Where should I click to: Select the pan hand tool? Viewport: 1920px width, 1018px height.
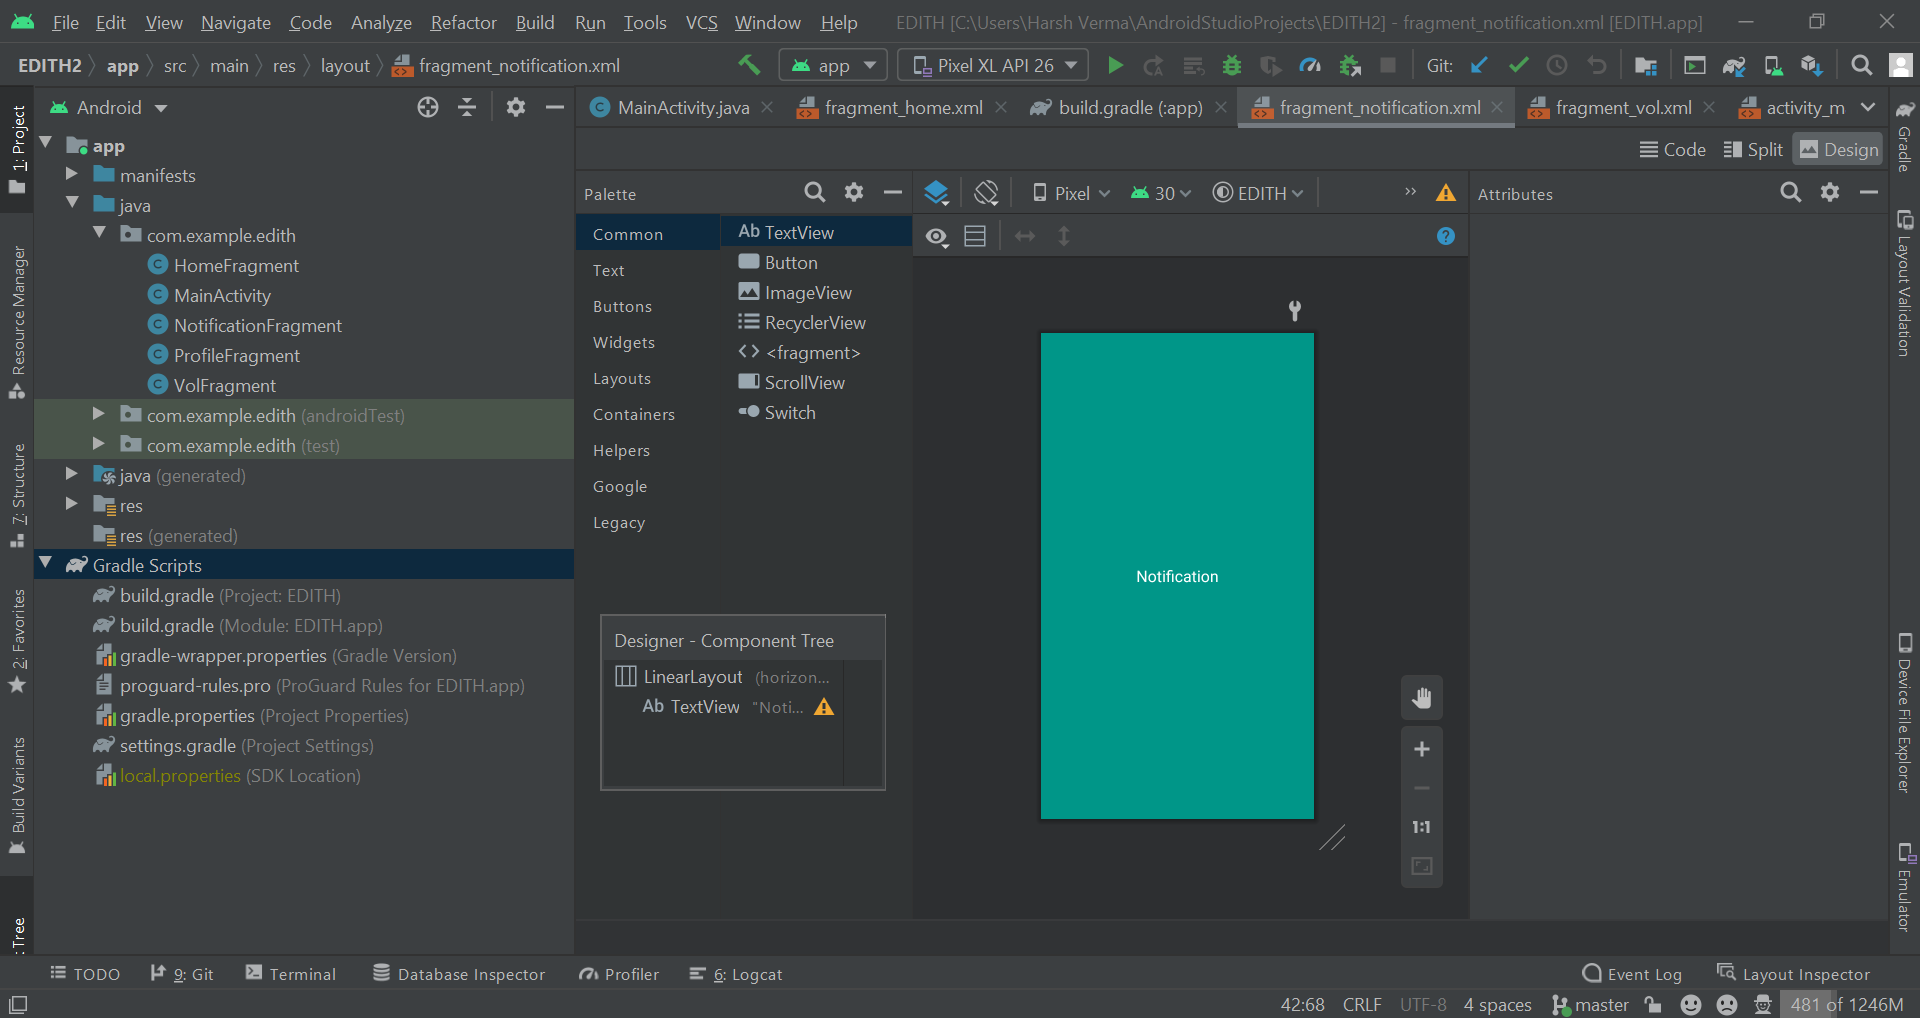[1421, 698]
